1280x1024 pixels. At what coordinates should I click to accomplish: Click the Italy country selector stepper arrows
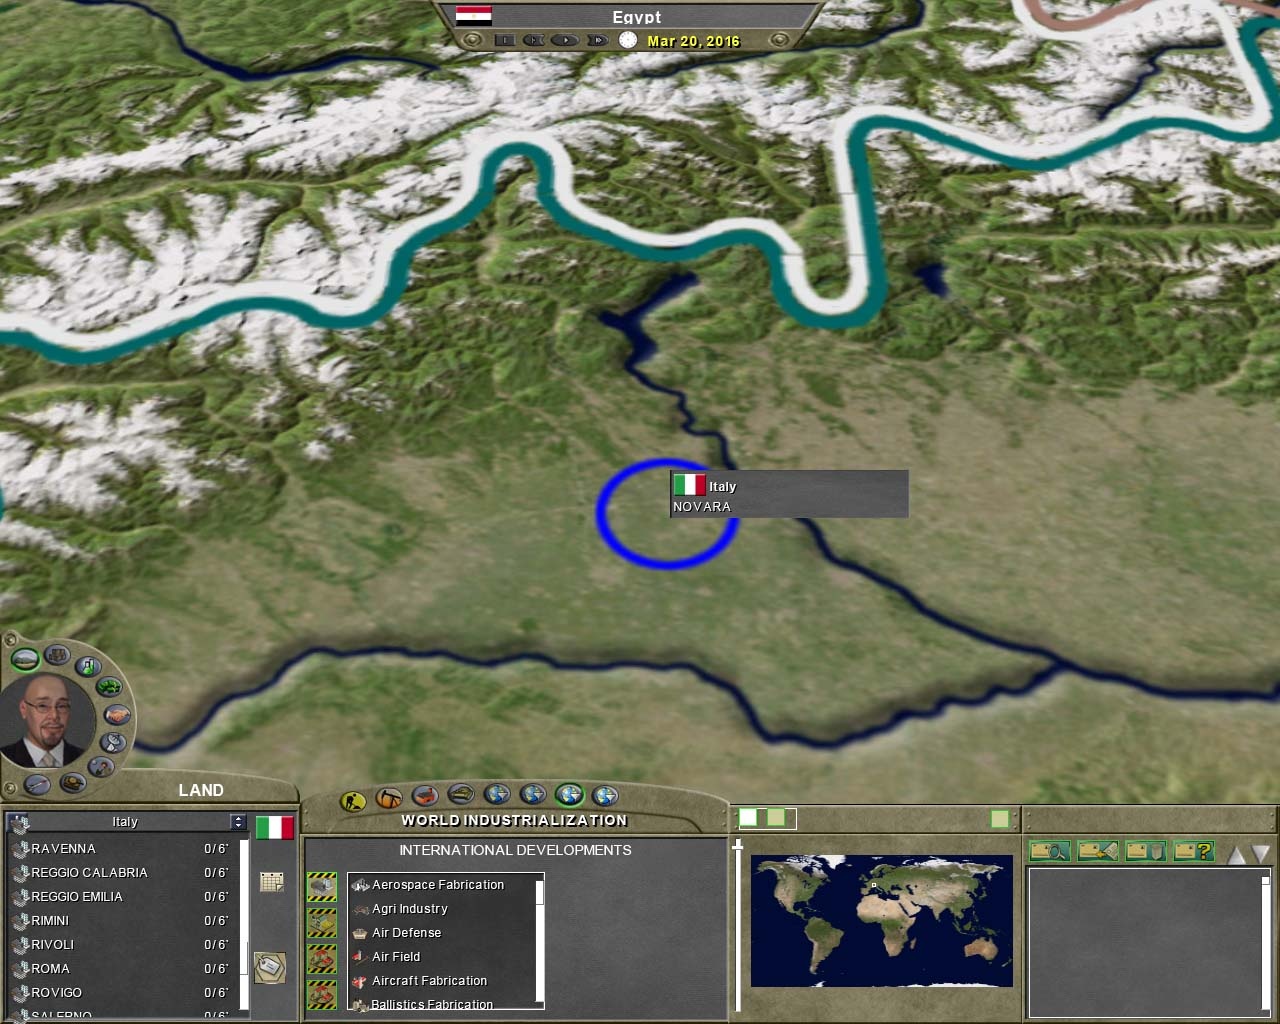(x=237, y=822)
